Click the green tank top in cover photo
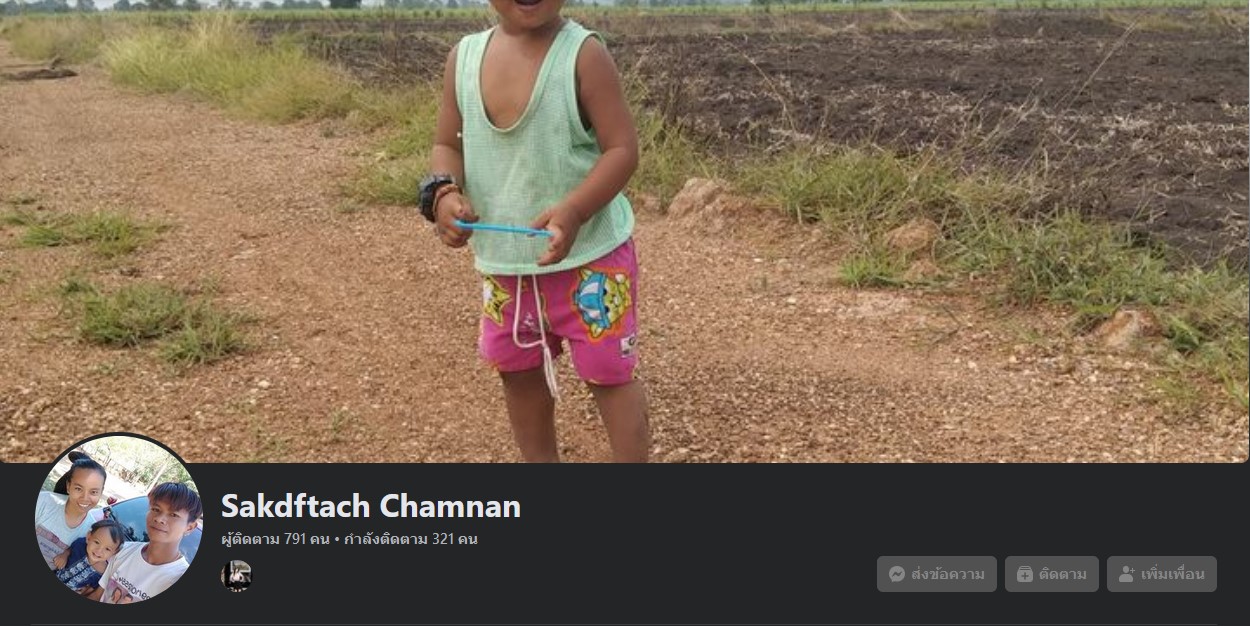The height and width of the screenshot is (626, 1250). pyautogui.click(x=543, y=148)
